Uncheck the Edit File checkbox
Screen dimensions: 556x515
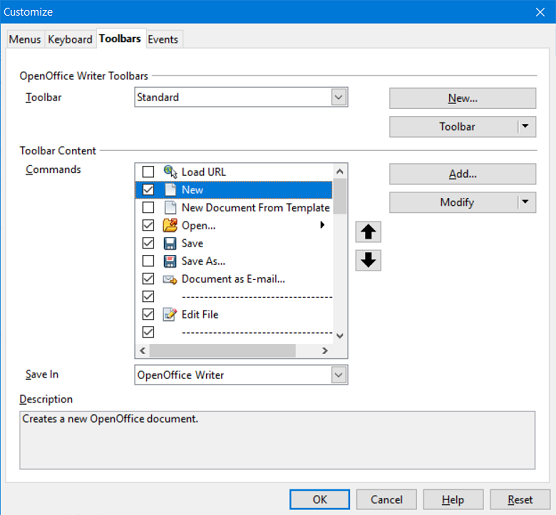point(148,314)
